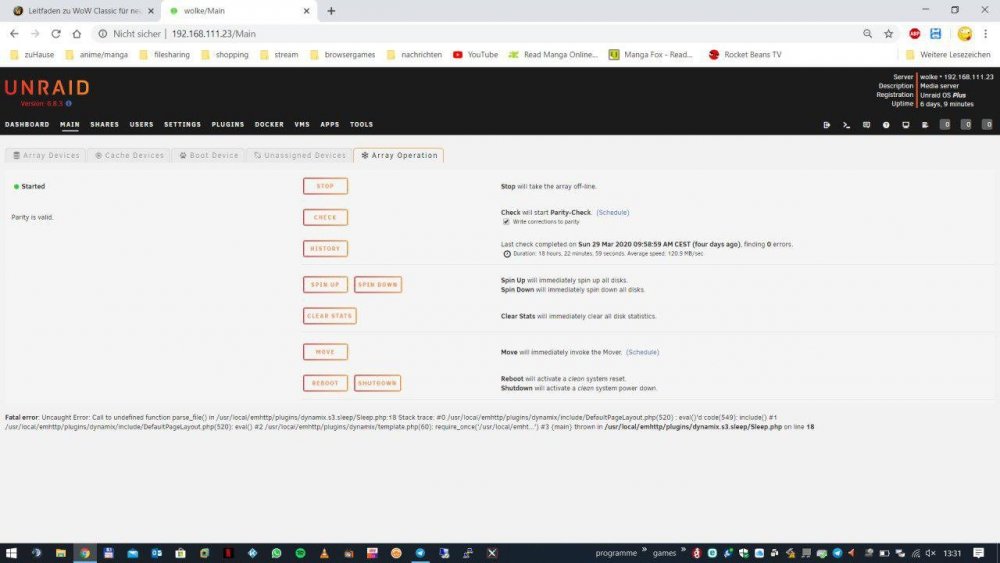
Task: Click the Stop array button
Action: pos(325,186)
